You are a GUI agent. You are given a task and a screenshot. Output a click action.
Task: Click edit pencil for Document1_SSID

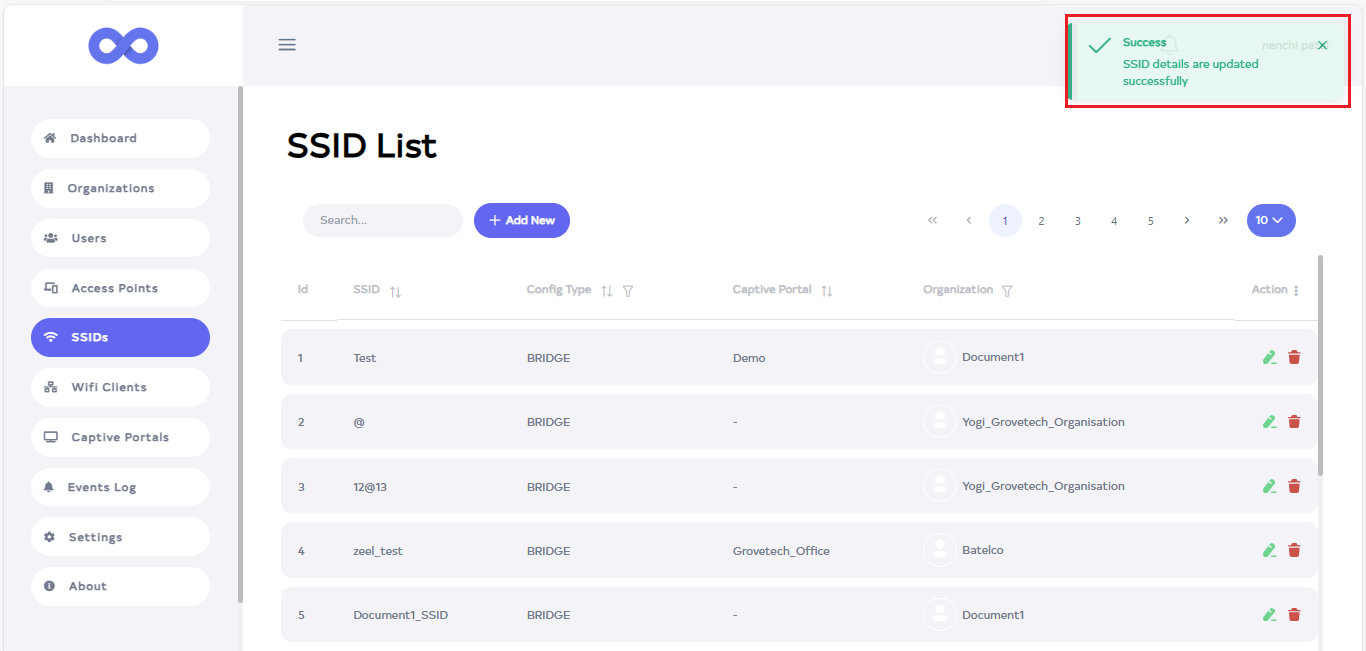pos(1269,615)
